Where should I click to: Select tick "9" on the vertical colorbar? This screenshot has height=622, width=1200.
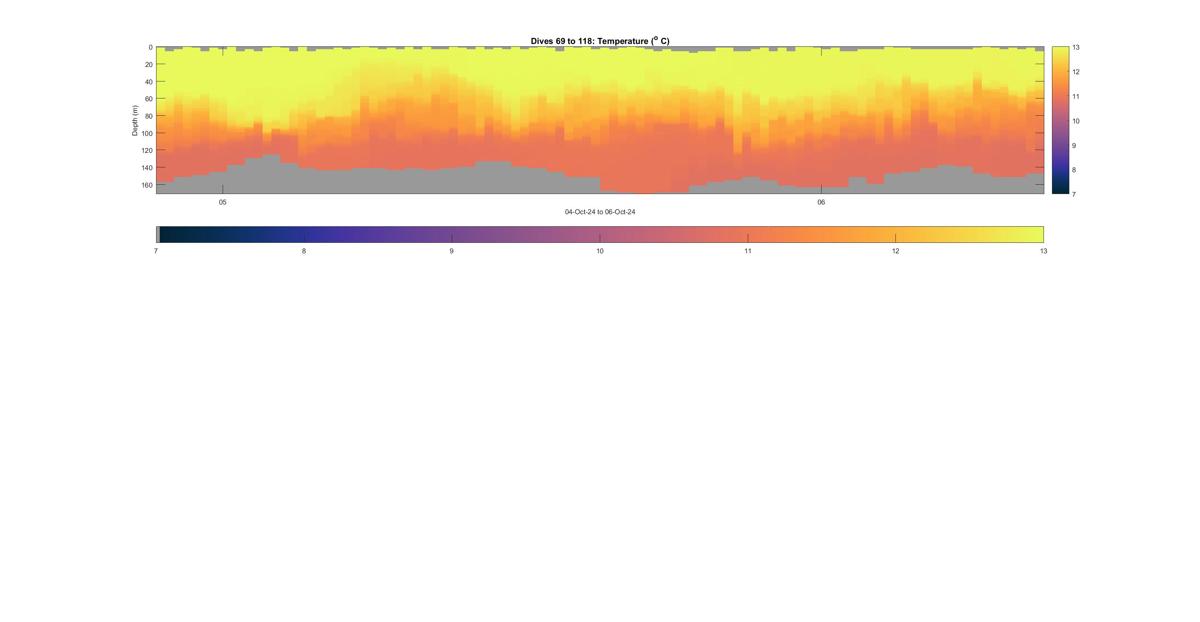pyautogui.click(x=1075, y=145)
